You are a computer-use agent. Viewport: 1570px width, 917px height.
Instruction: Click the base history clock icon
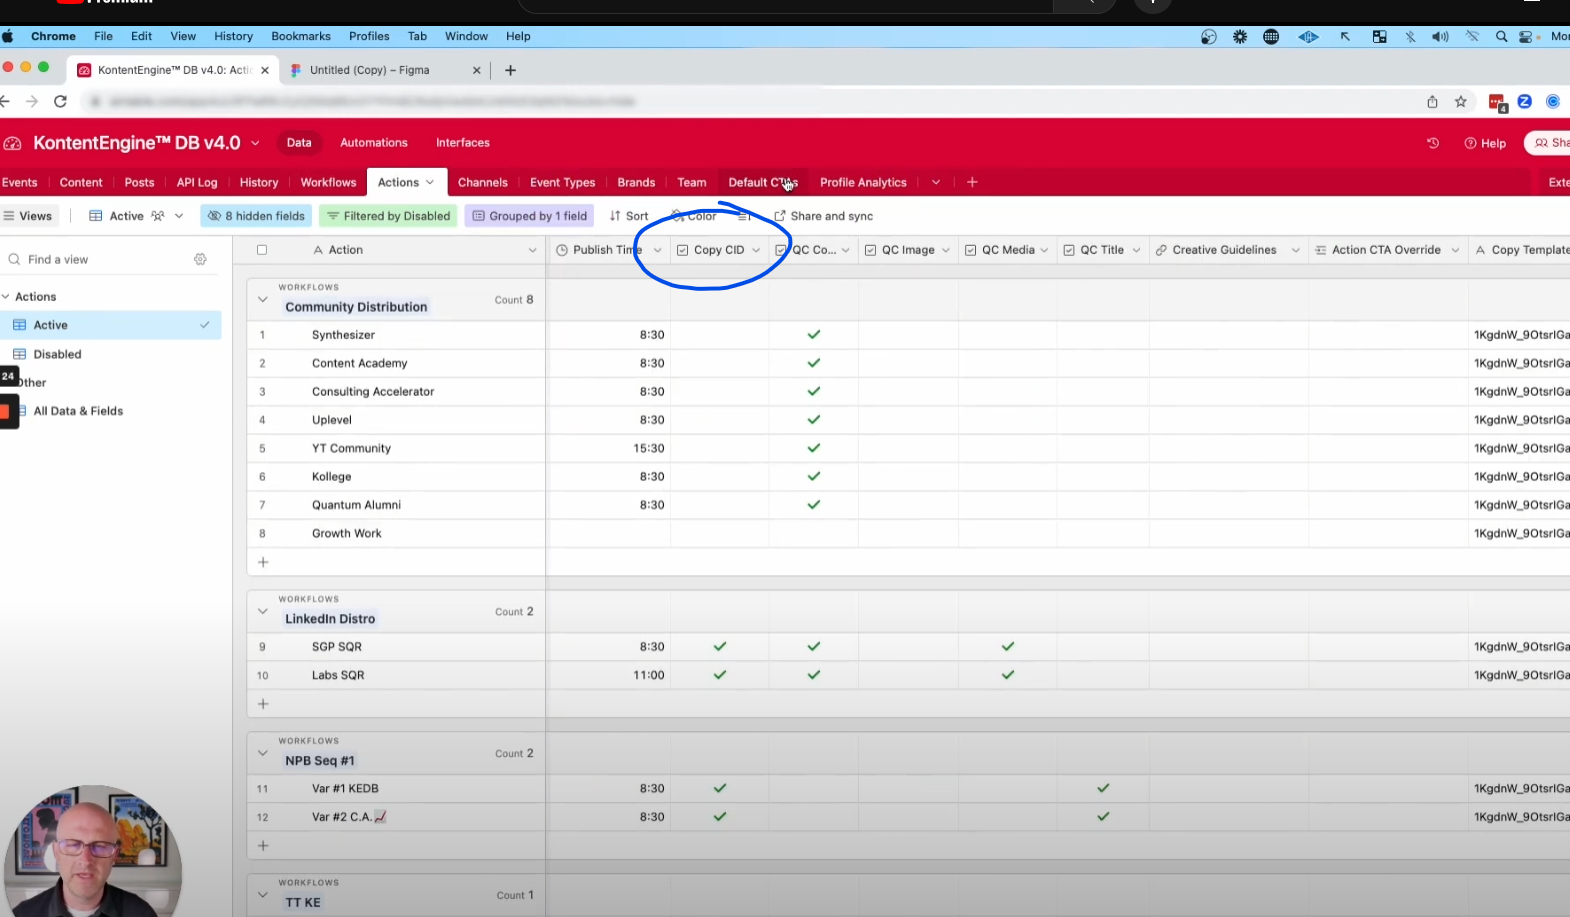click(x=1432, y=143)
